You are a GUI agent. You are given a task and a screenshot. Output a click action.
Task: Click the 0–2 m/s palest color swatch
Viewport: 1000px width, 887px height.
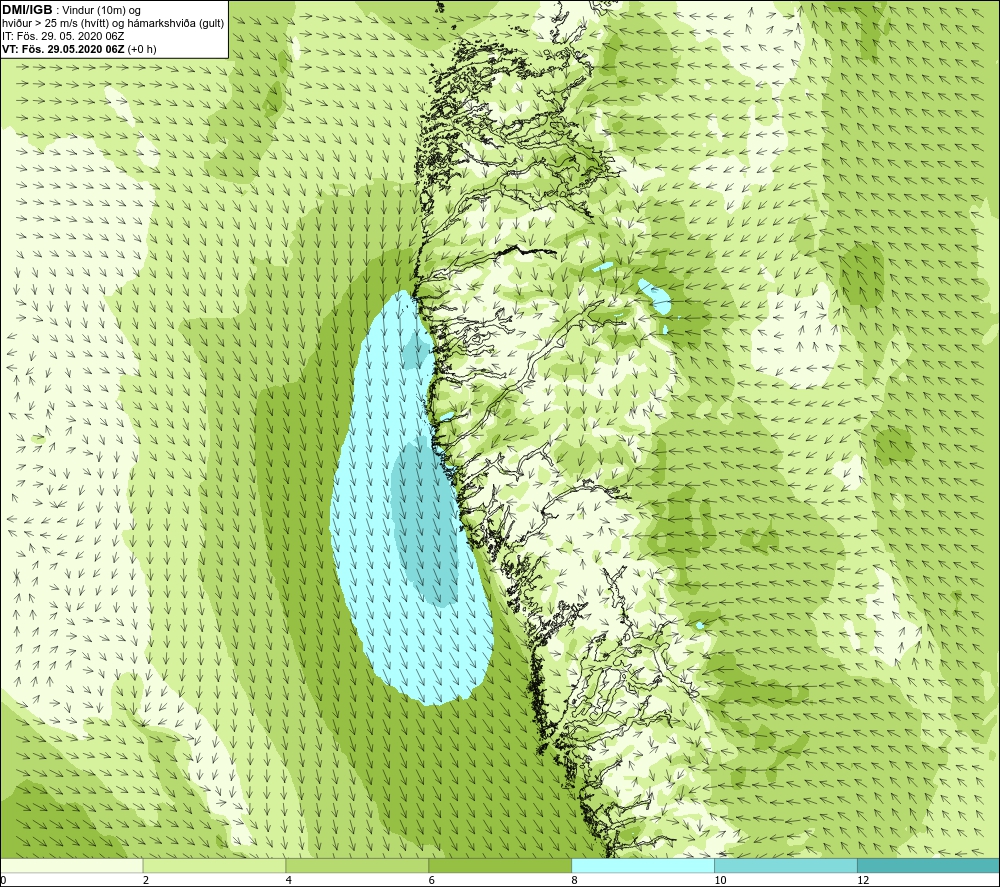[71, 865]
